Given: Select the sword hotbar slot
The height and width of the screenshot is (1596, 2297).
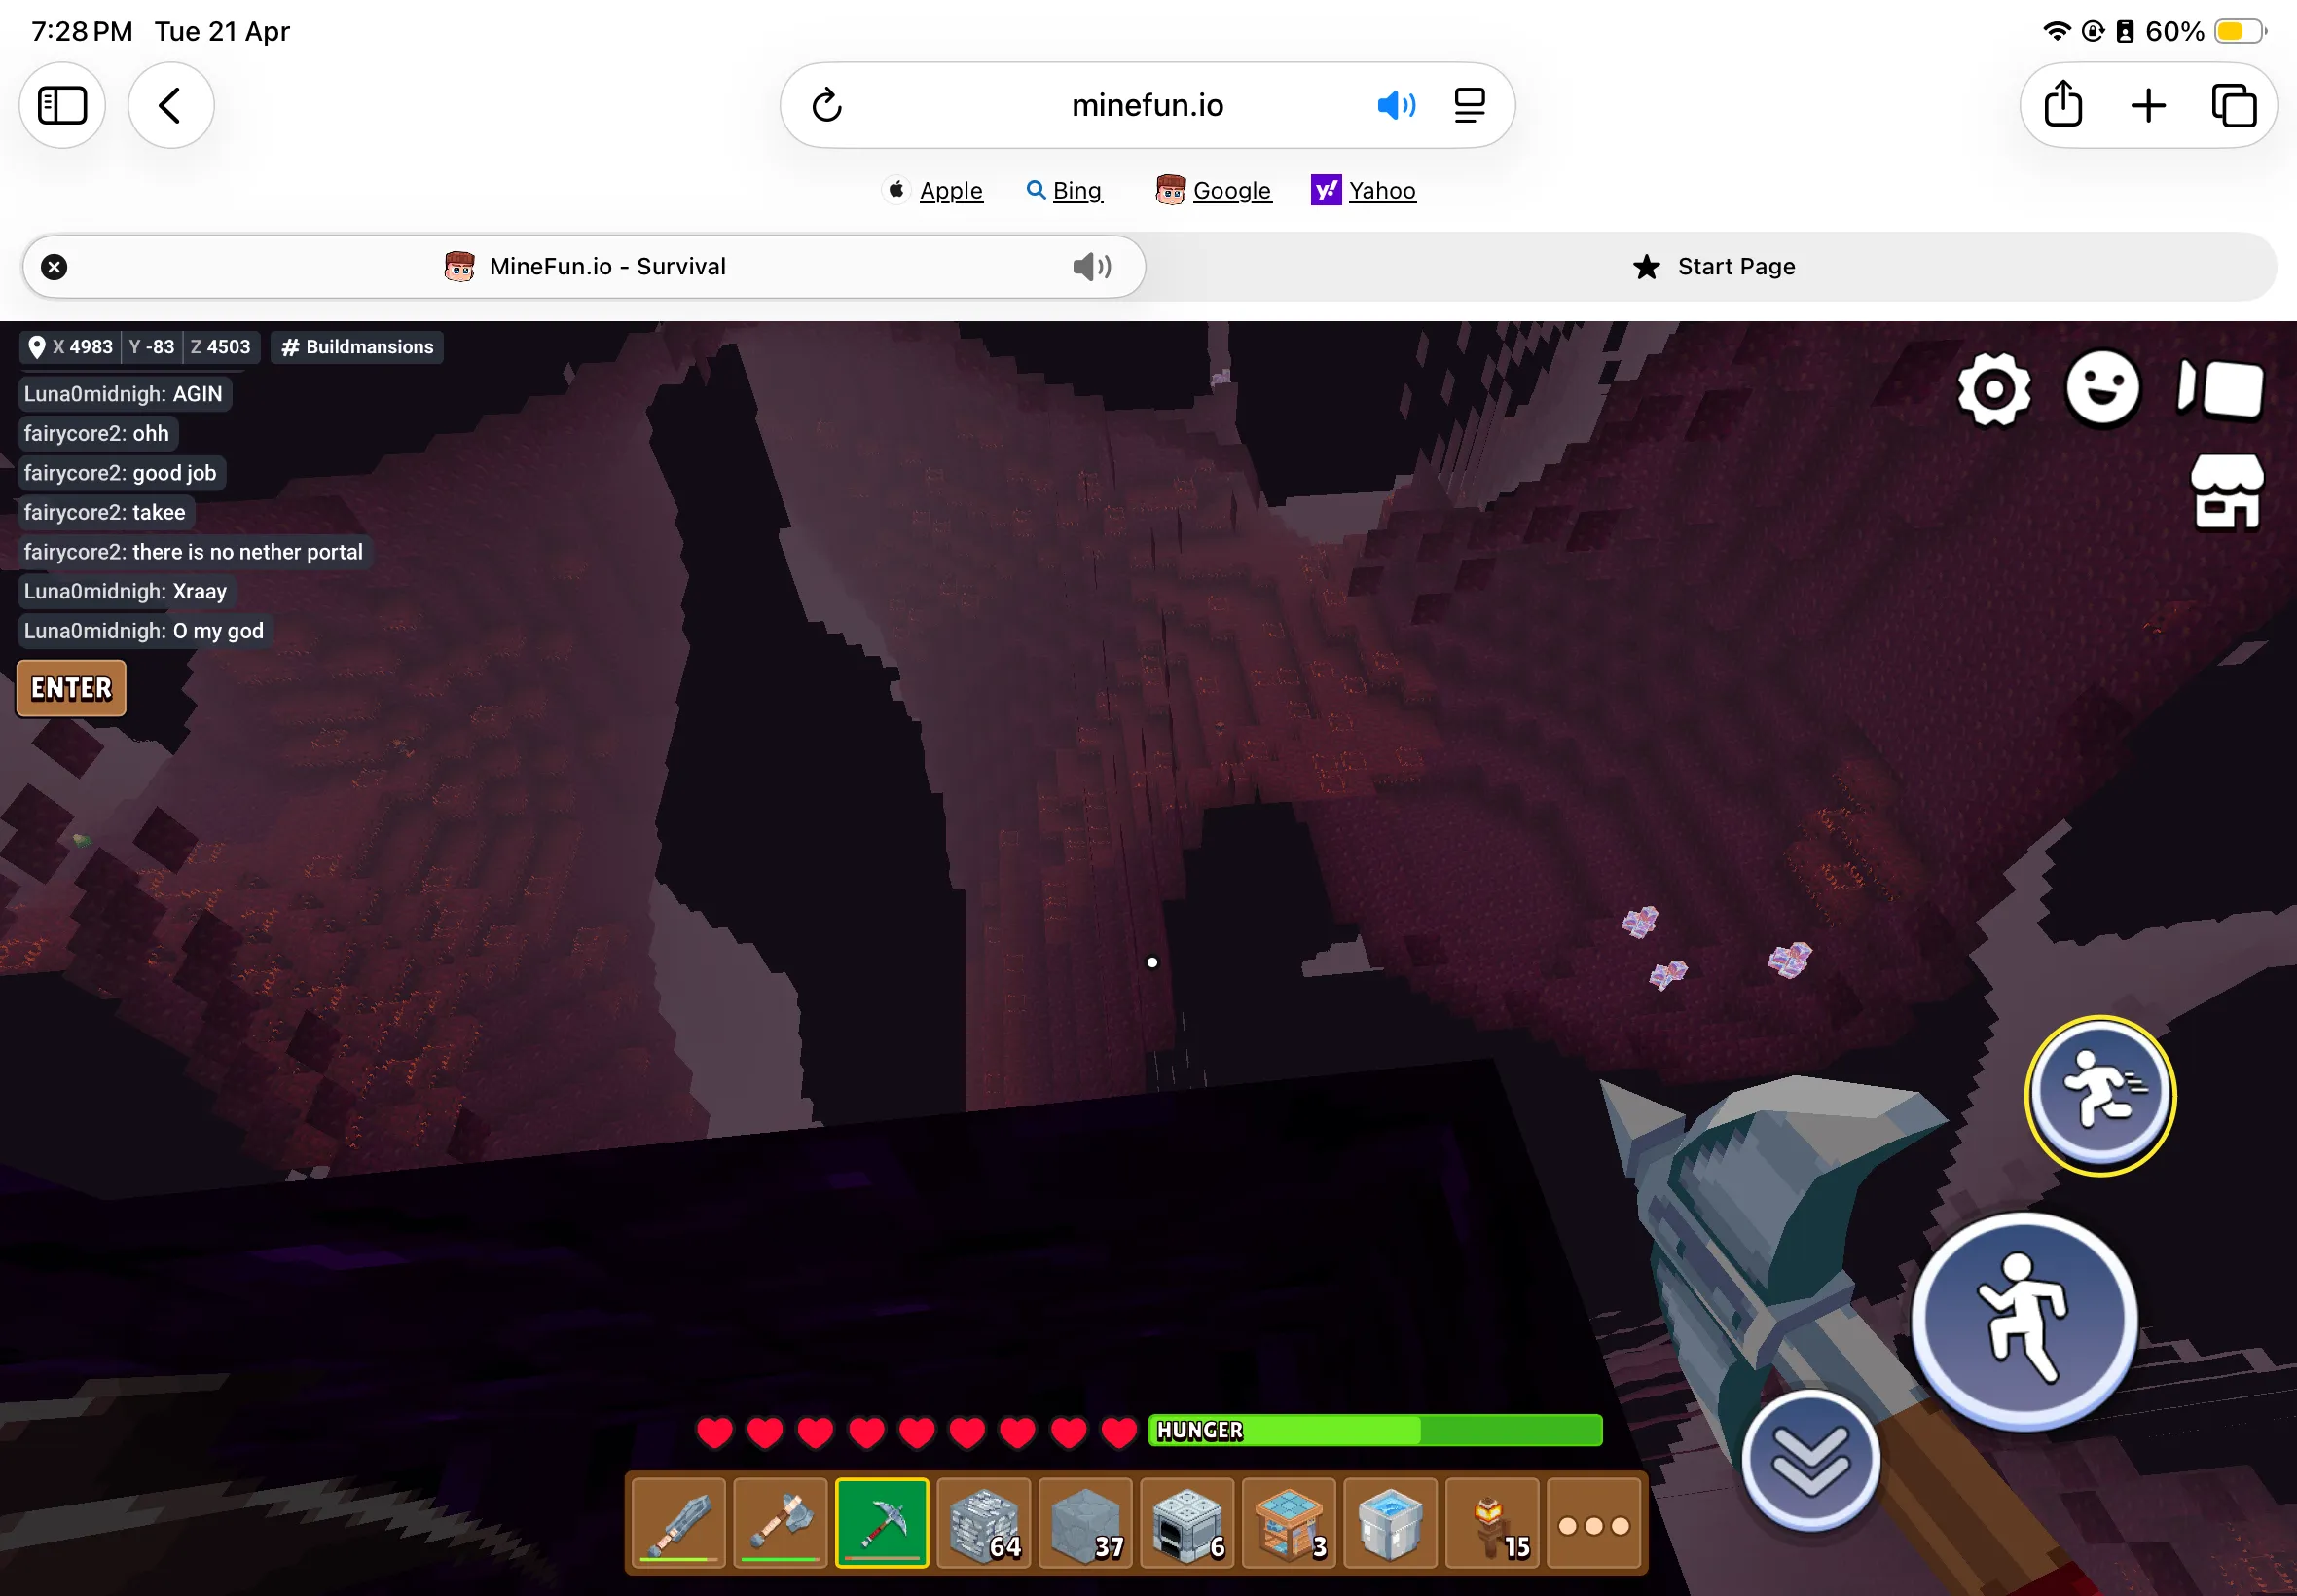Looking at the screenshot, I should click(x=679, y=1523).
